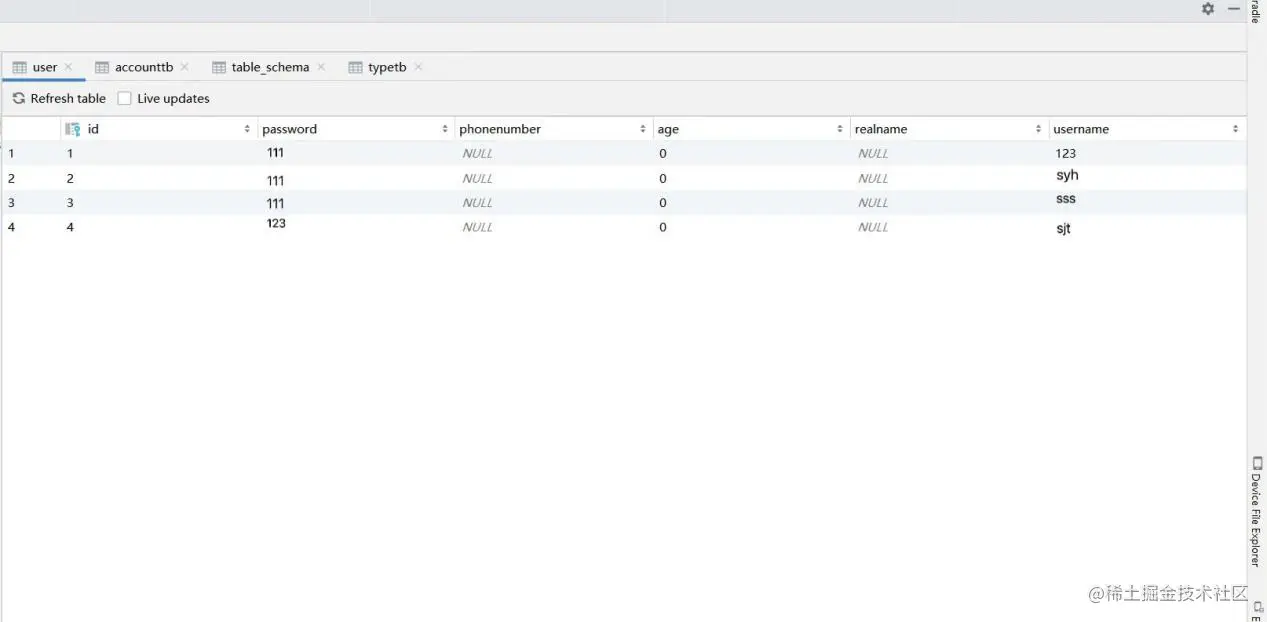The height and width of the screenshot is (622, 1267).
Task: Click the typetb tab table icon
Action: click(355, 67)
